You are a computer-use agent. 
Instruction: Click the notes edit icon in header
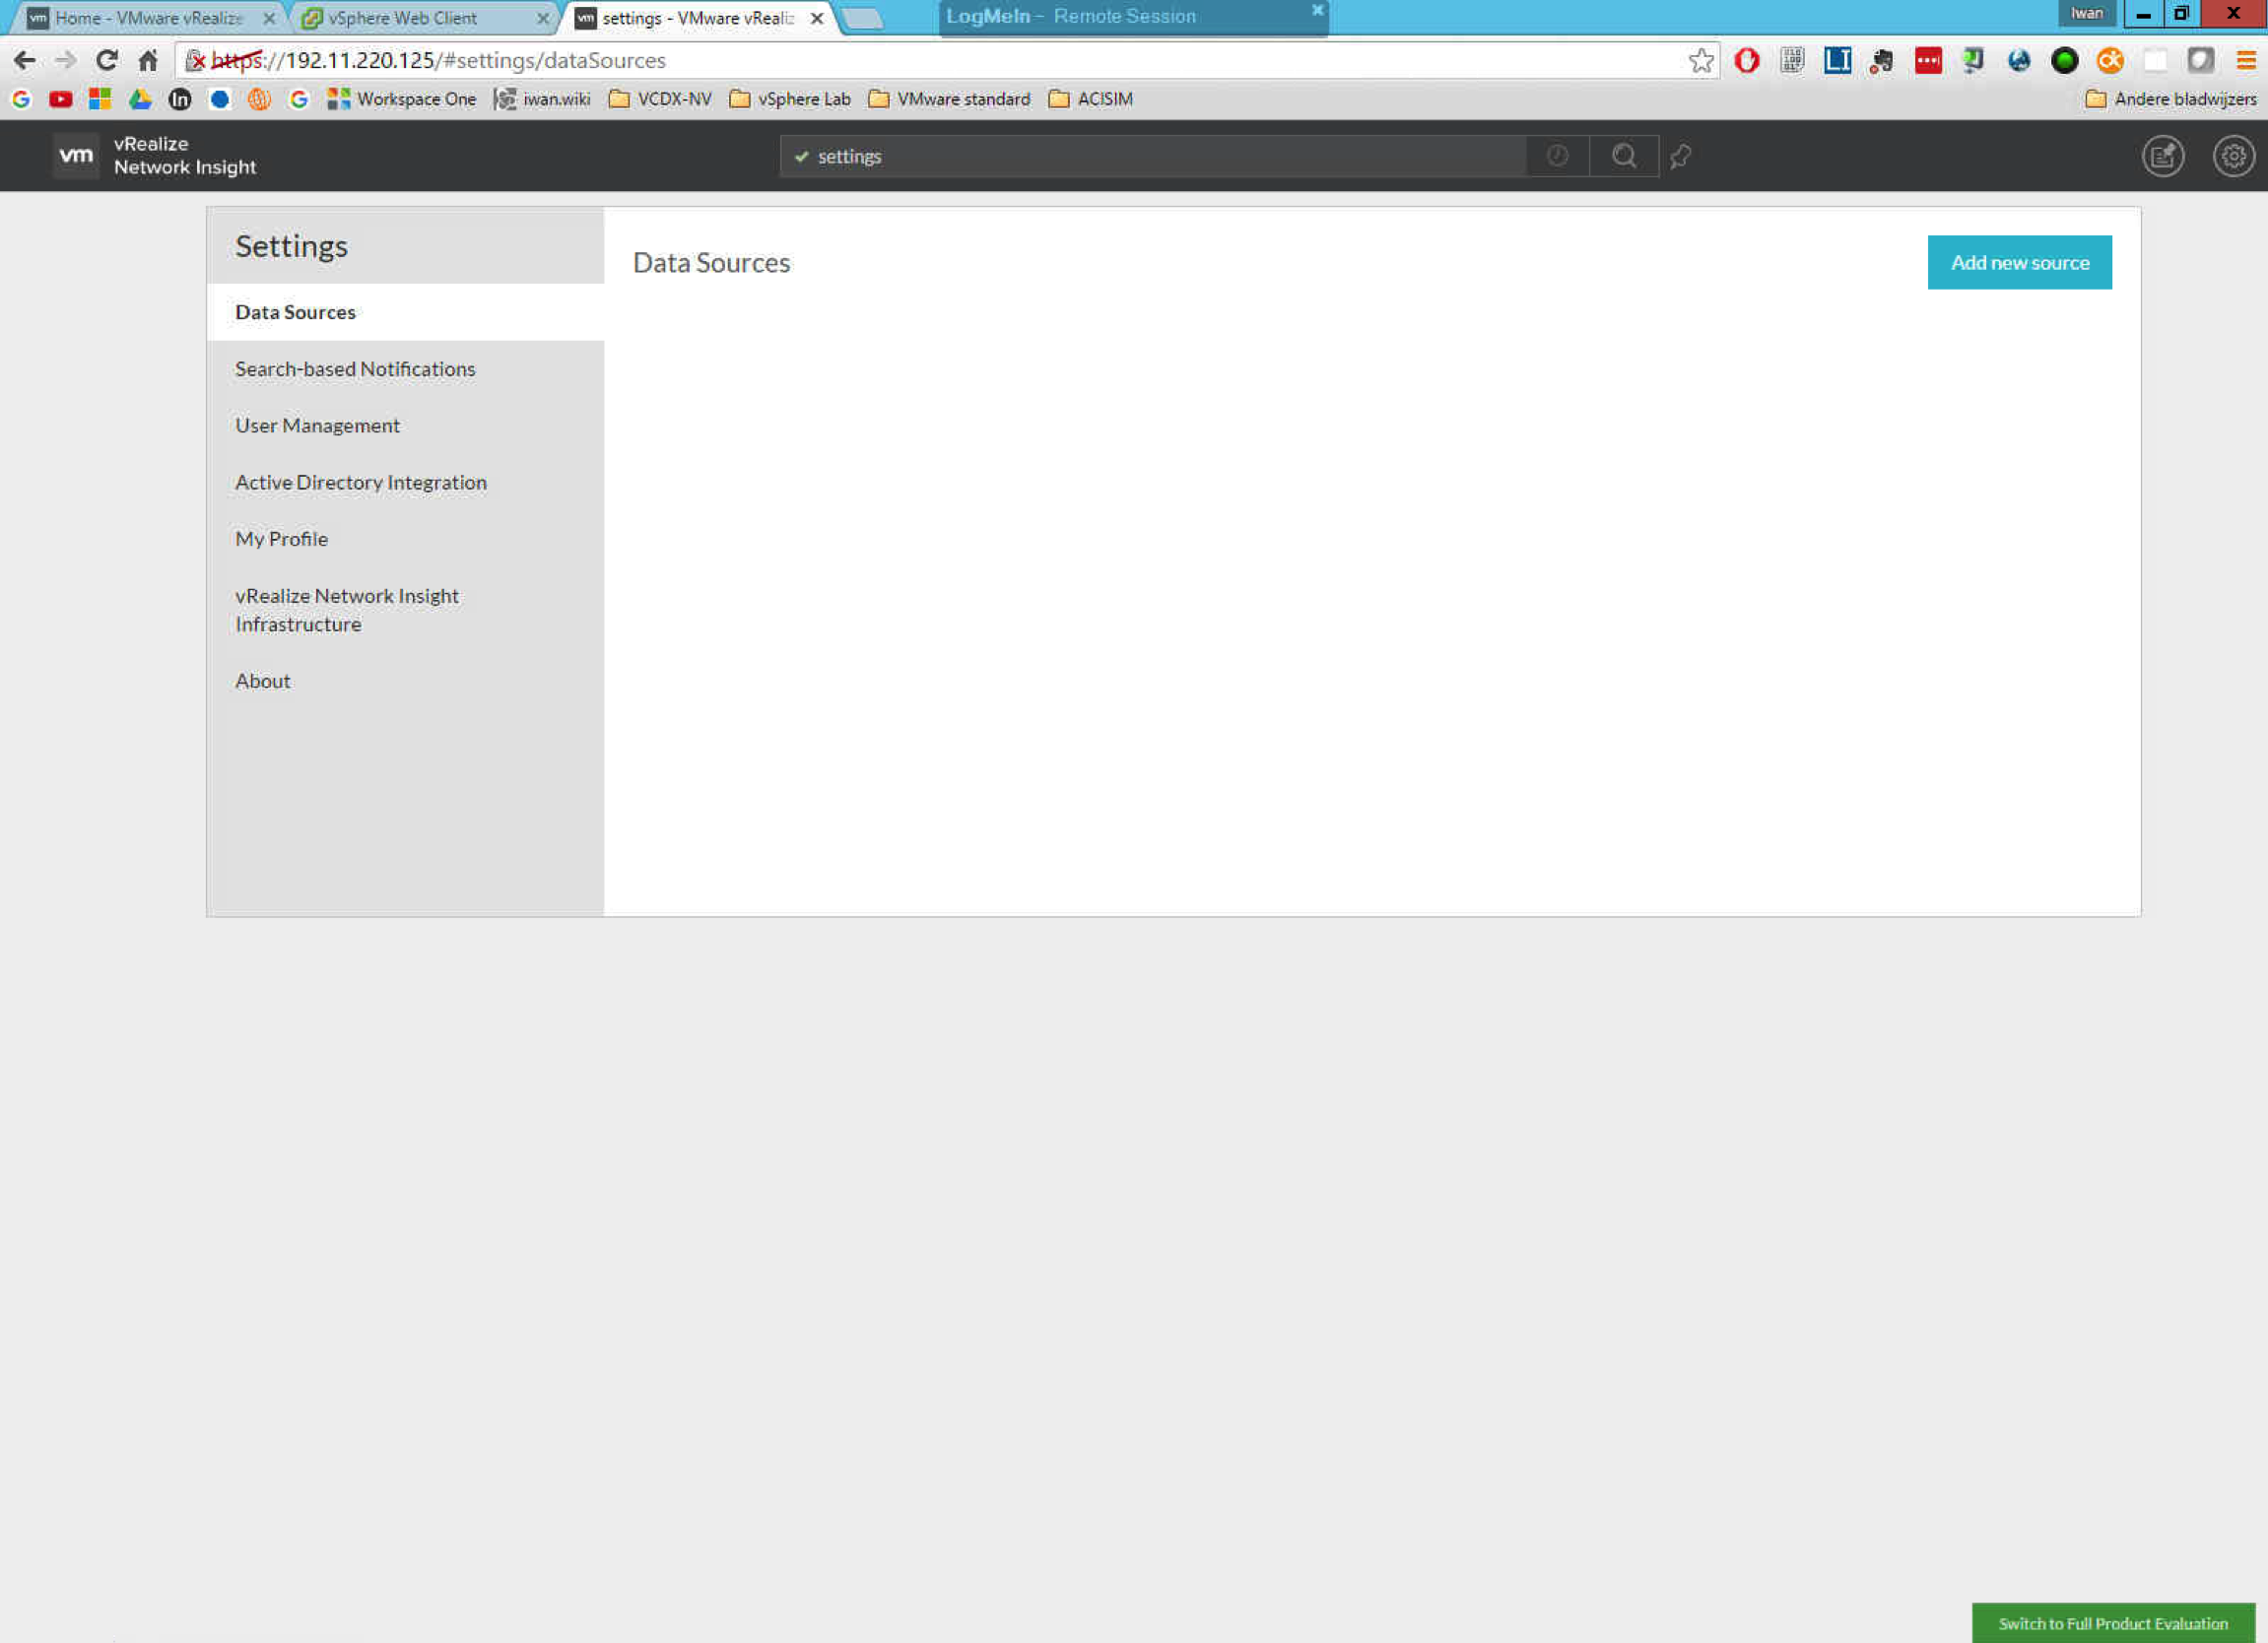2162,156
